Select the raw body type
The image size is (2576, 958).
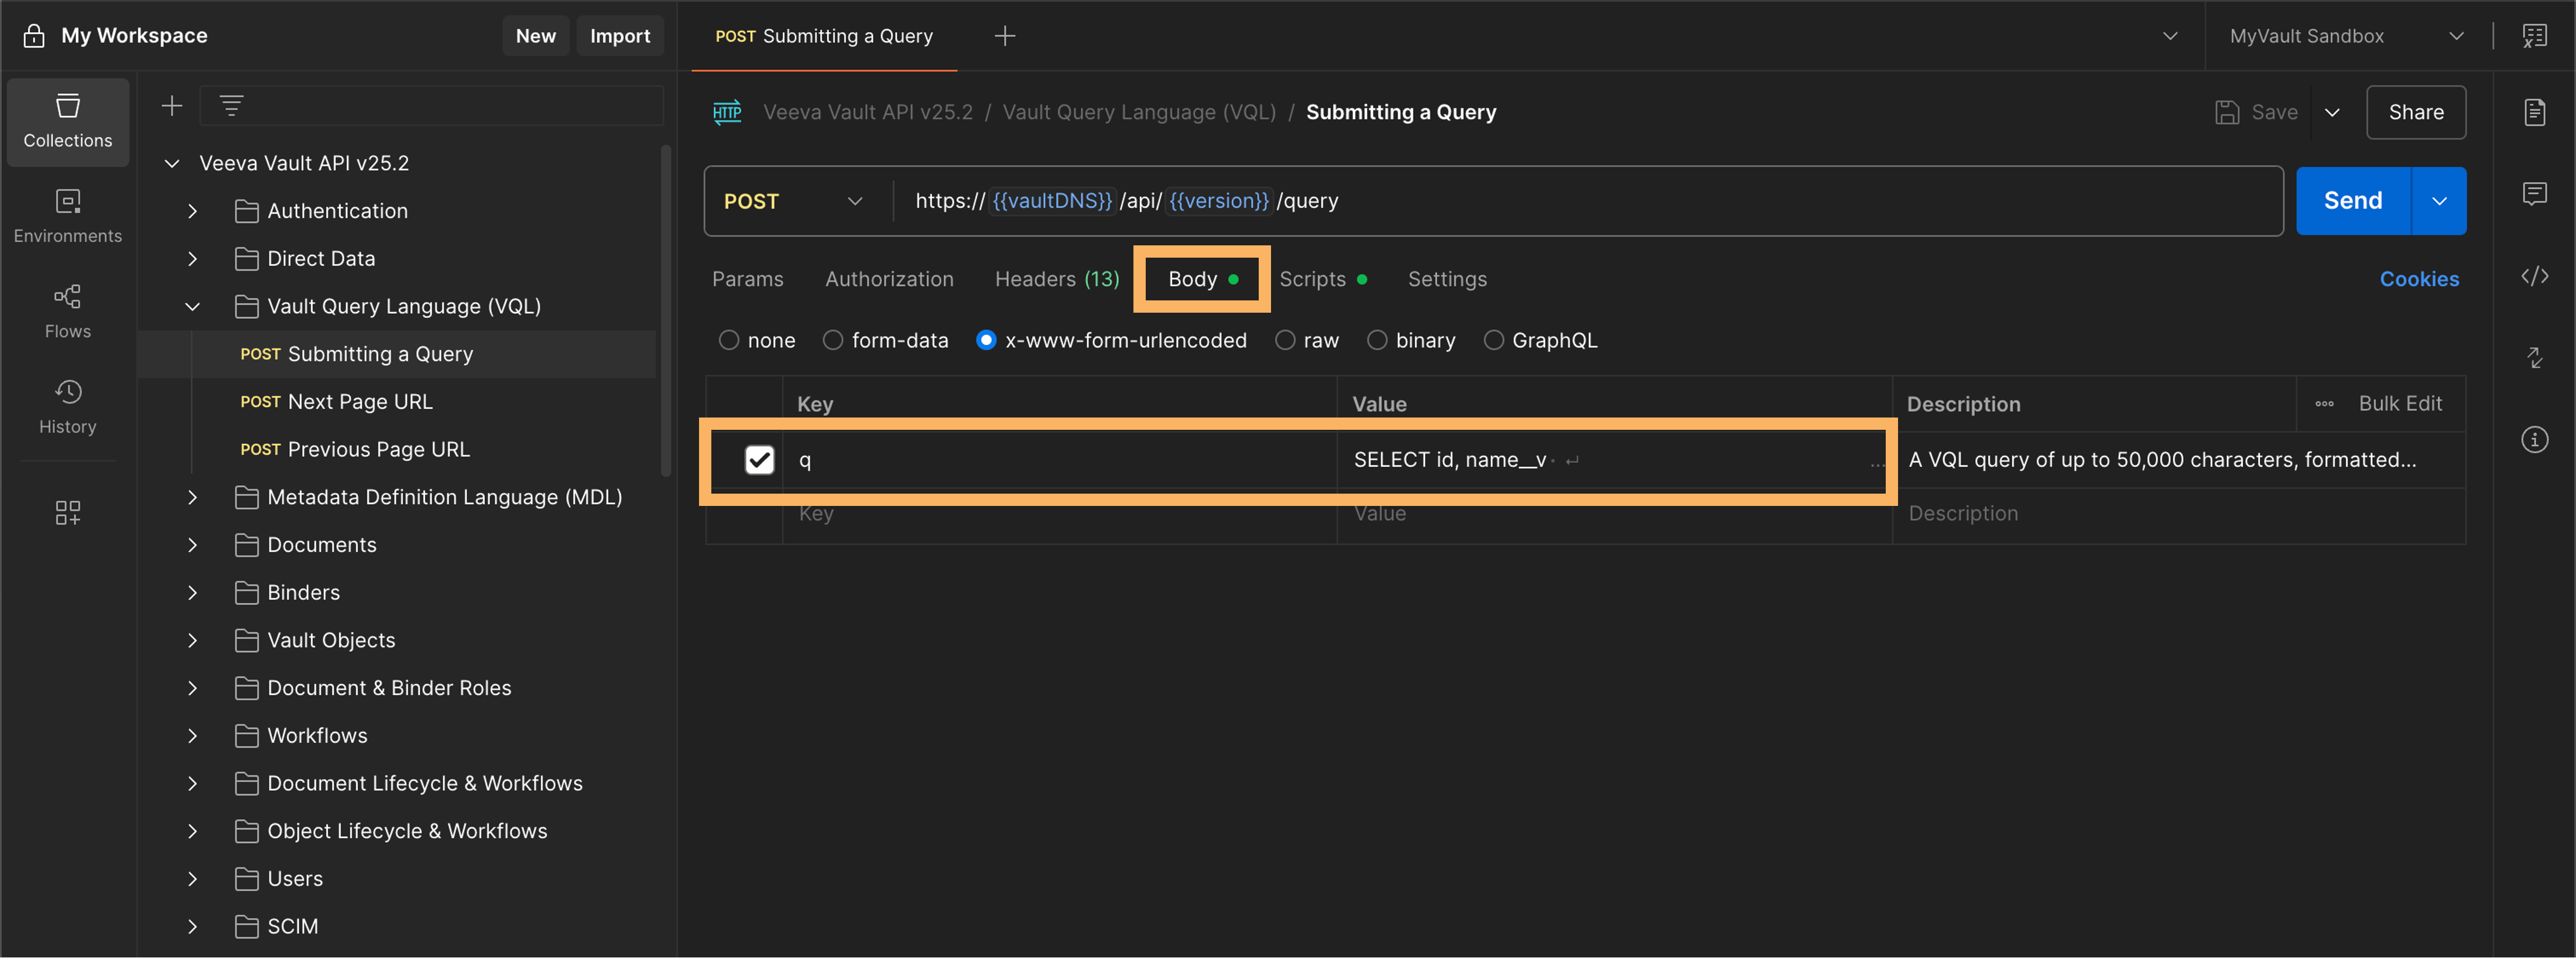point(1285,341)
